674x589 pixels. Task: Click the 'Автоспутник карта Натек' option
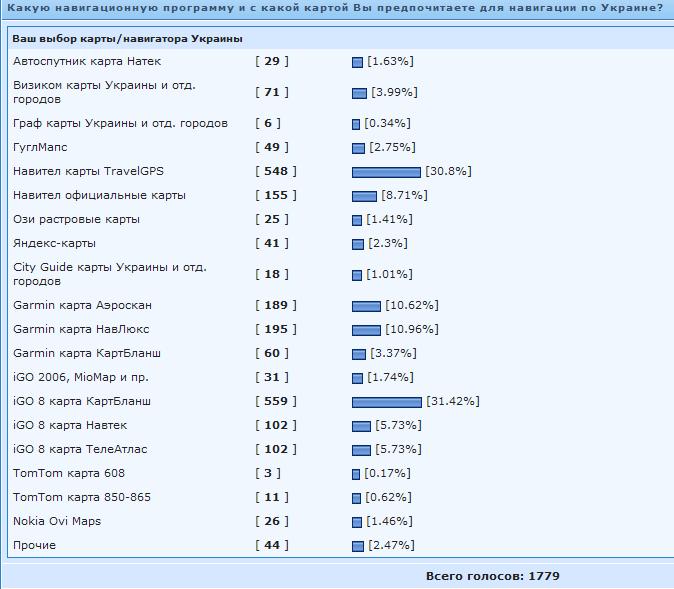tap(81, 61)
